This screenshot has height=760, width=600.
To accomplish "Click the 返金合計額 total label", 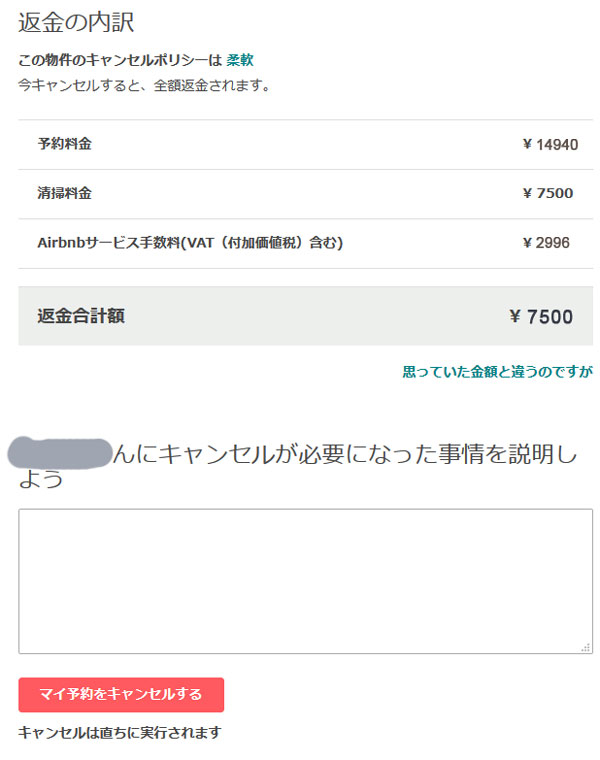I will 81,316.
